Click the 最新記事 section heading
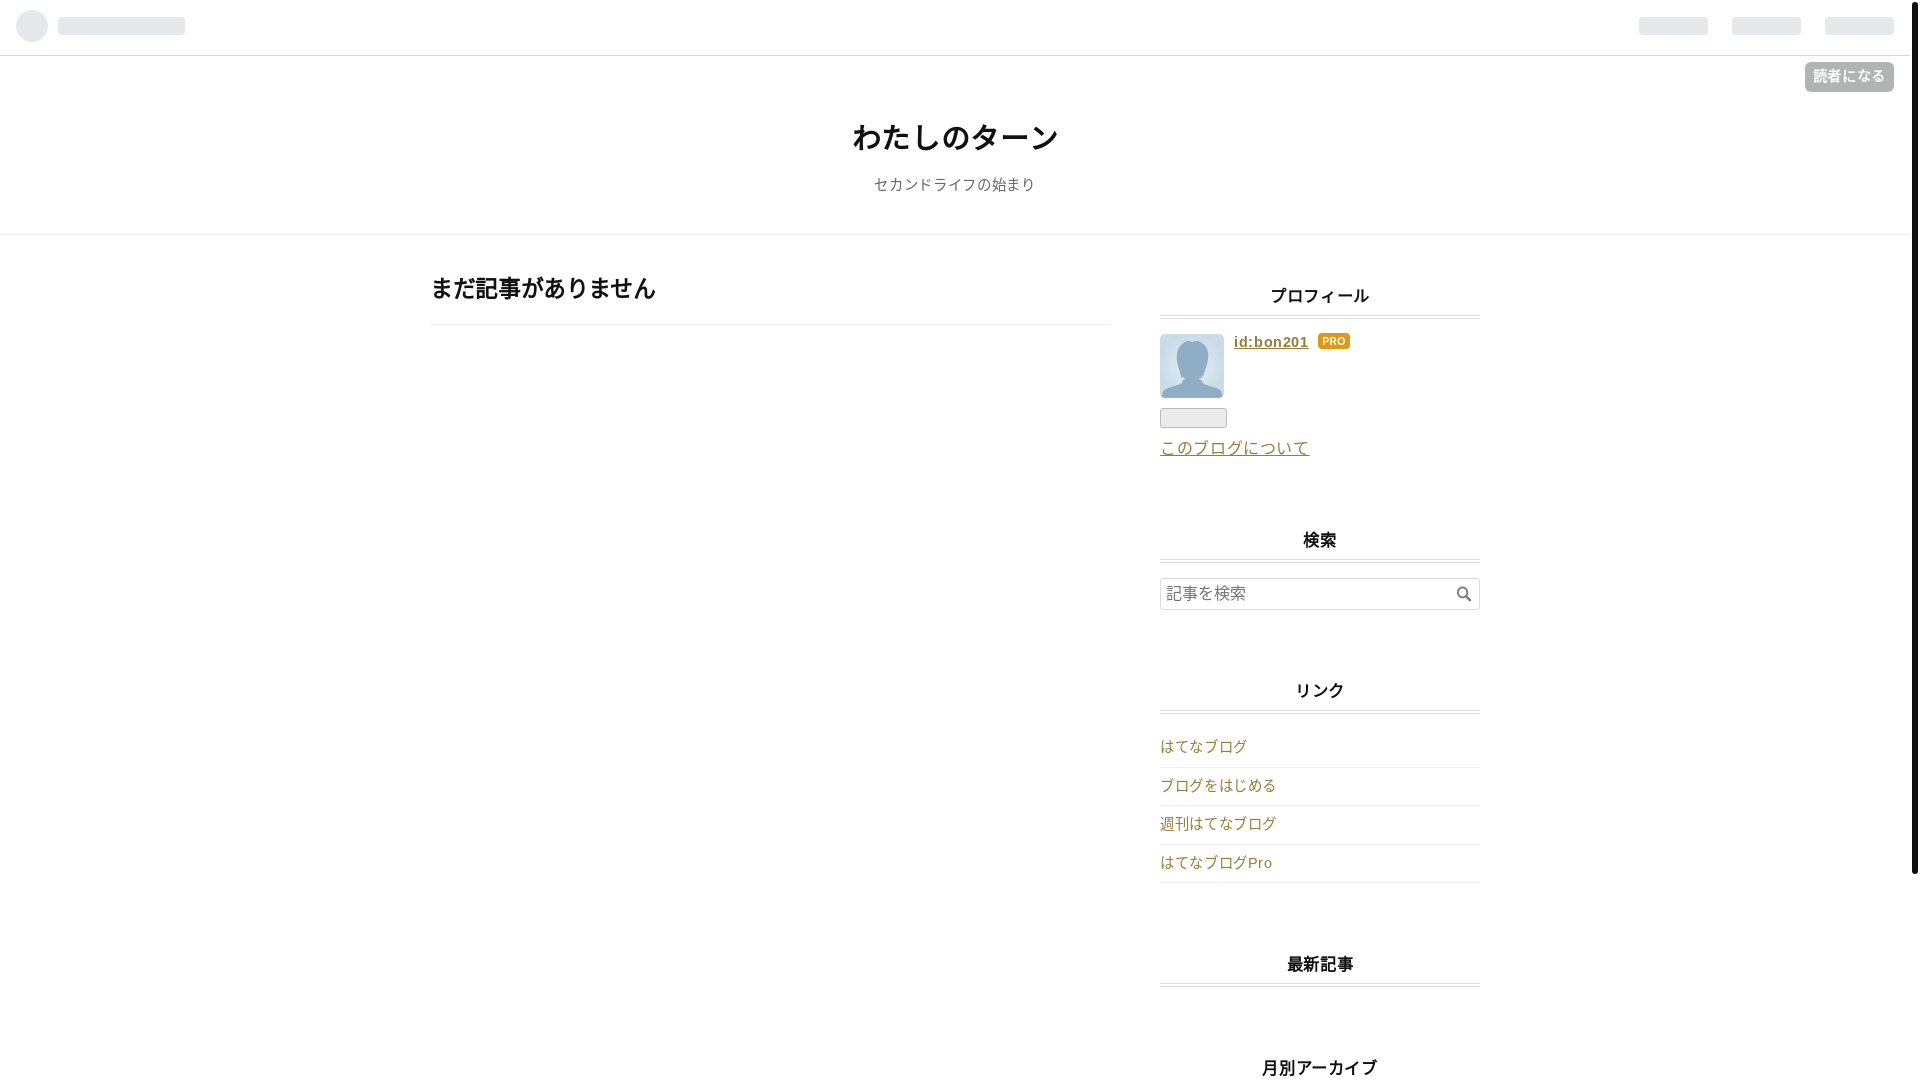The height and width of the screenshot is (1080, 1920). point(1320,964)
